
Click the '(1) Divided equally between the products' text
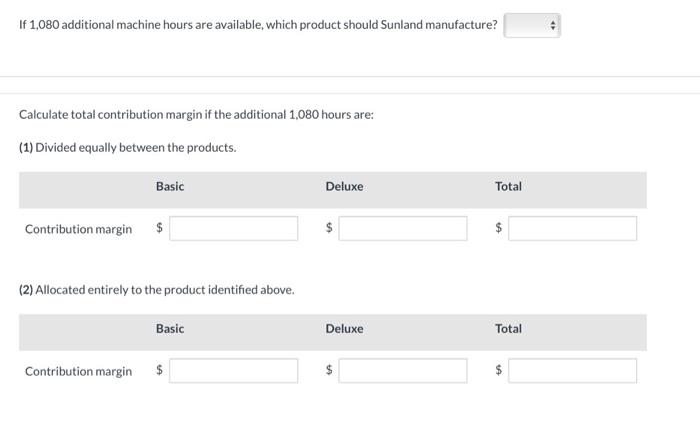tap(128, 148)
